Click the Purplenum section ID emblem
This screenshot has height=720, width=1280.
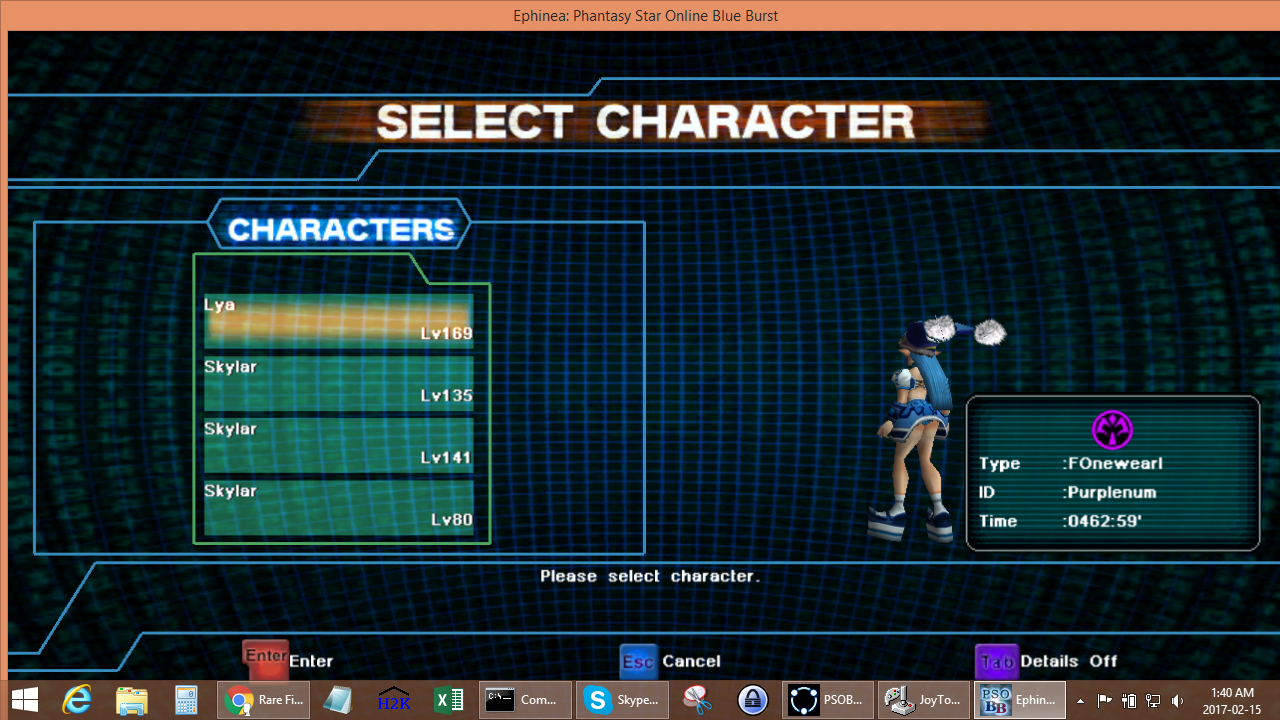pyautogui.click(x=1112, y=430)
